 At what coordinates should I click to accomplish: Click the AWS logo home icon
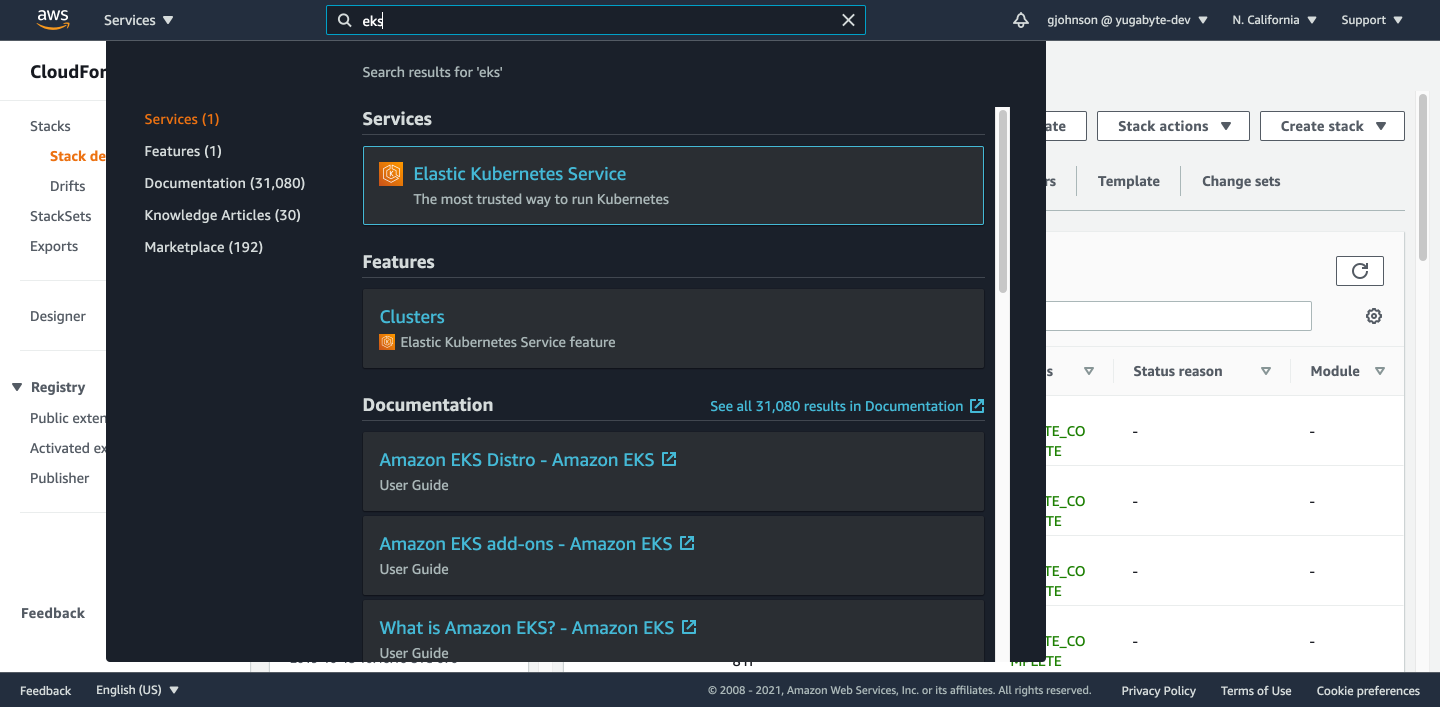pos(51,19)
